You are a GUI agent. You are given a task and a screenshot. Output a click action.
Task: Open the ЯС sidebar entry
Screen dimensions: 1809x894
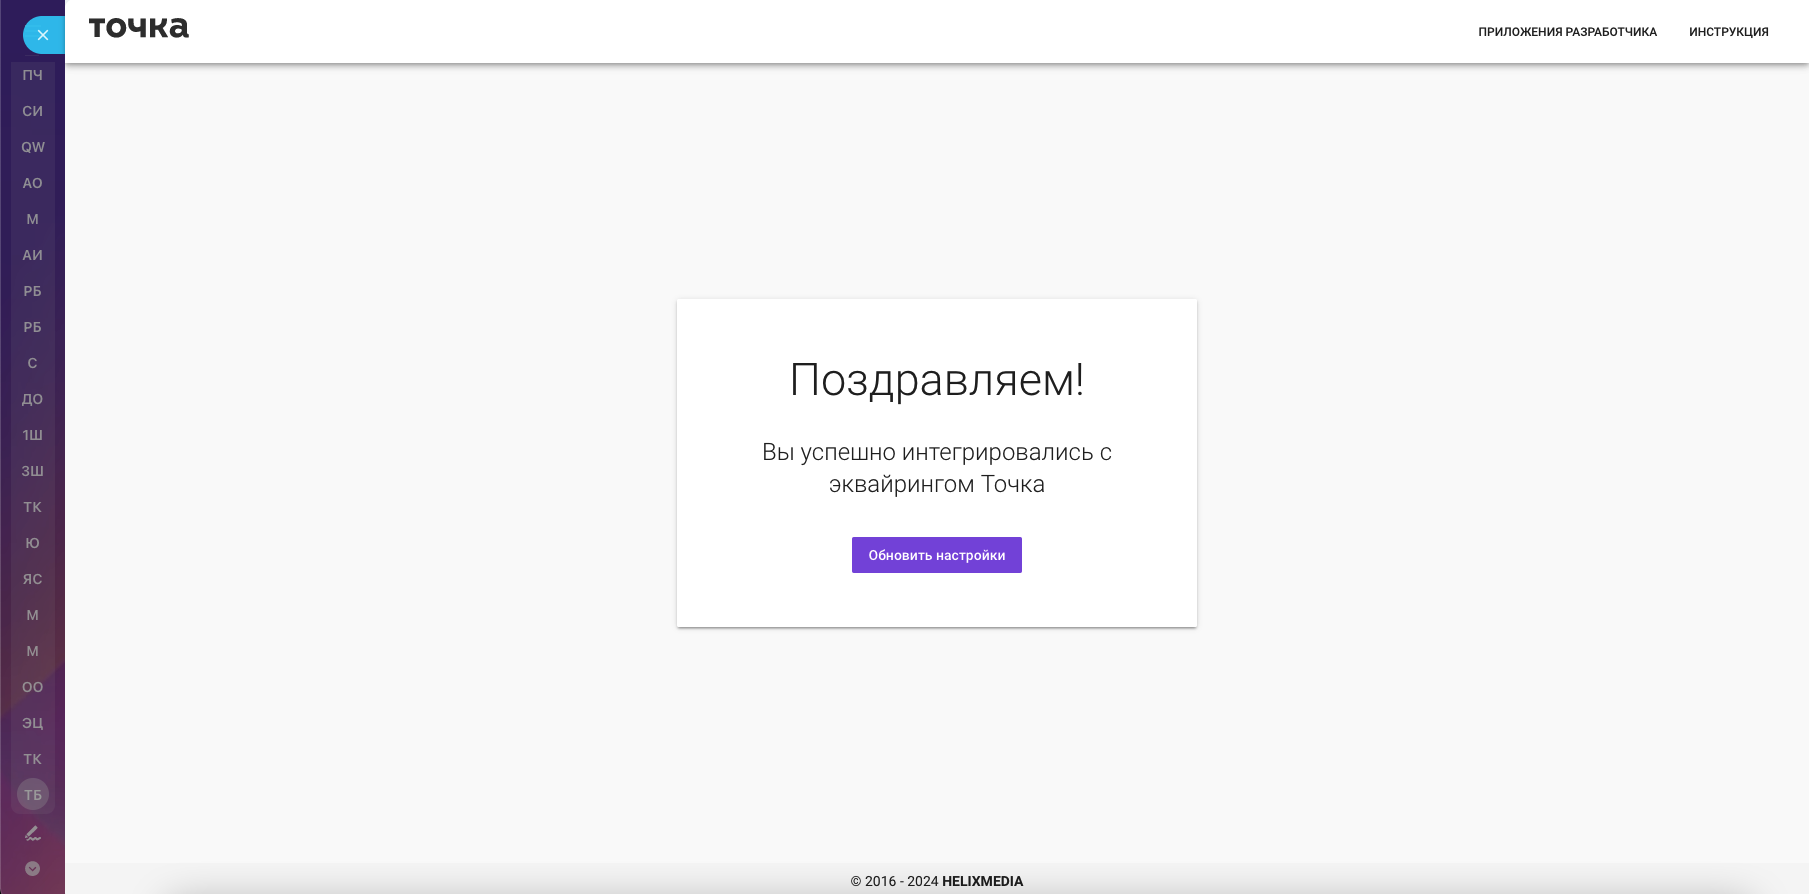33,579
